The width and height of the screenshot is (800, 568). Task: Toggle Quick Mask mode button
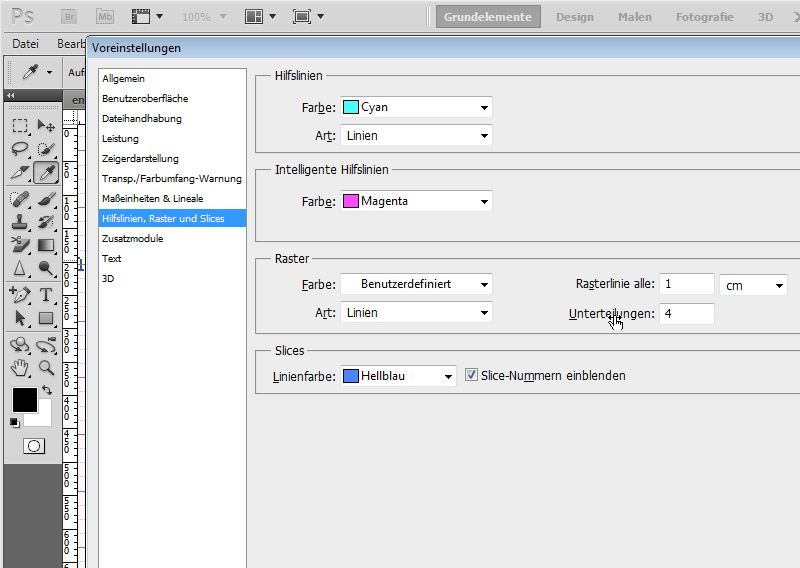33,446
